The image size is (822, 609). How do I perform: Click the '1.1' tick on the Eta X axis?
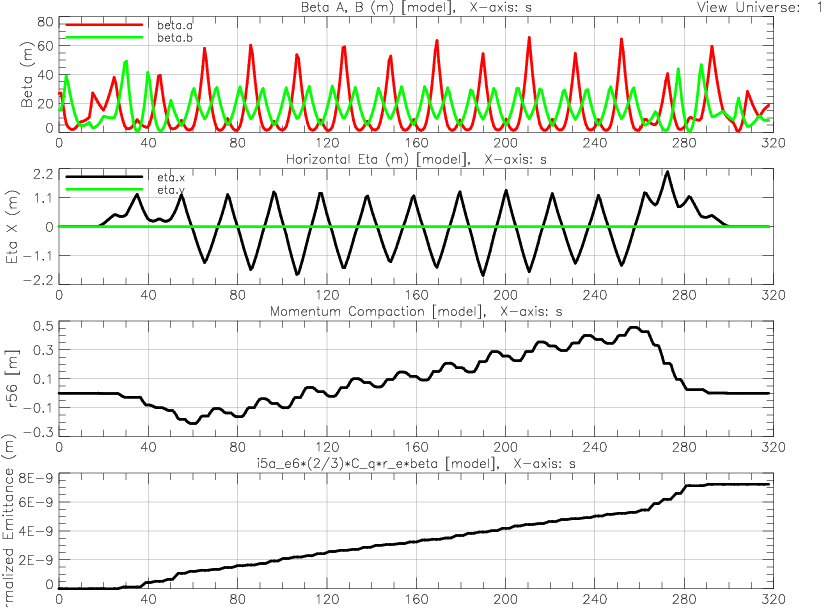(44, 198)
